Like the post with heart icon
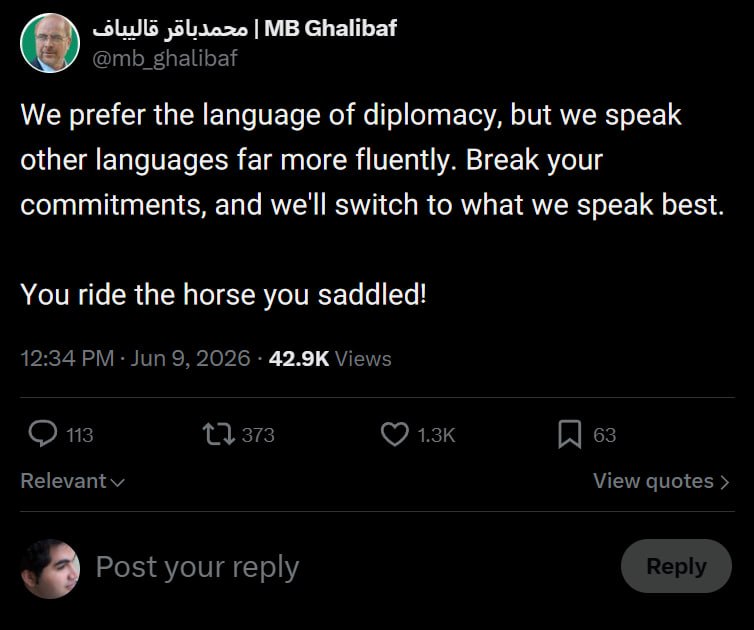 [x=395, y=434]
